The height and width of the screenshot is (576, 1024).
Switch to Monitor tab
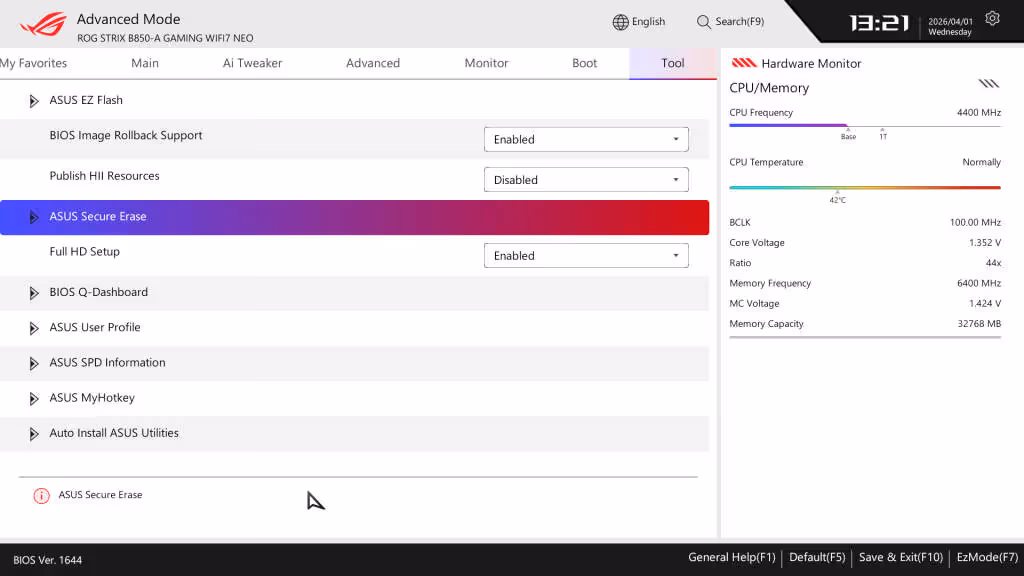(486, 63)
